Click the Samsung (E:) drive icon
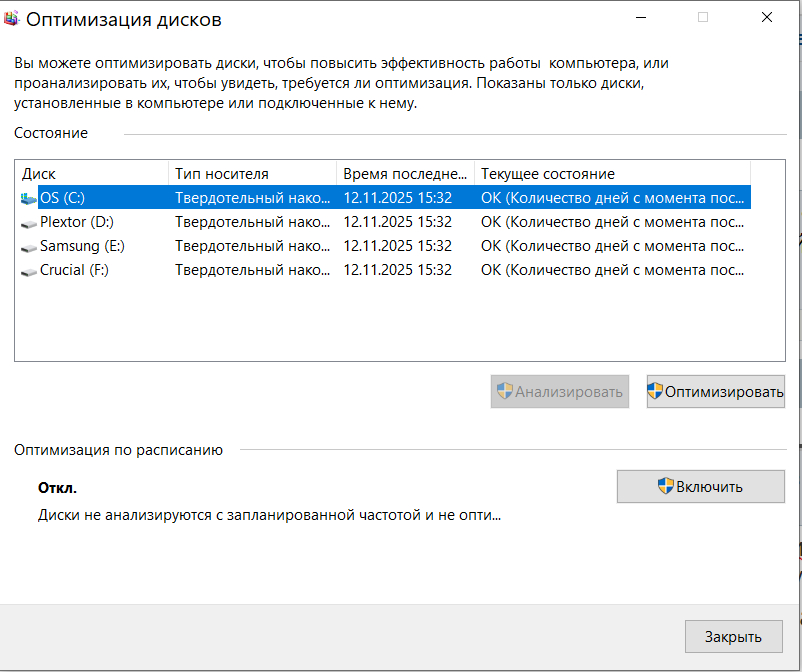Image resolution: width=802 pixels, height=672 pixels. [29, 247]
